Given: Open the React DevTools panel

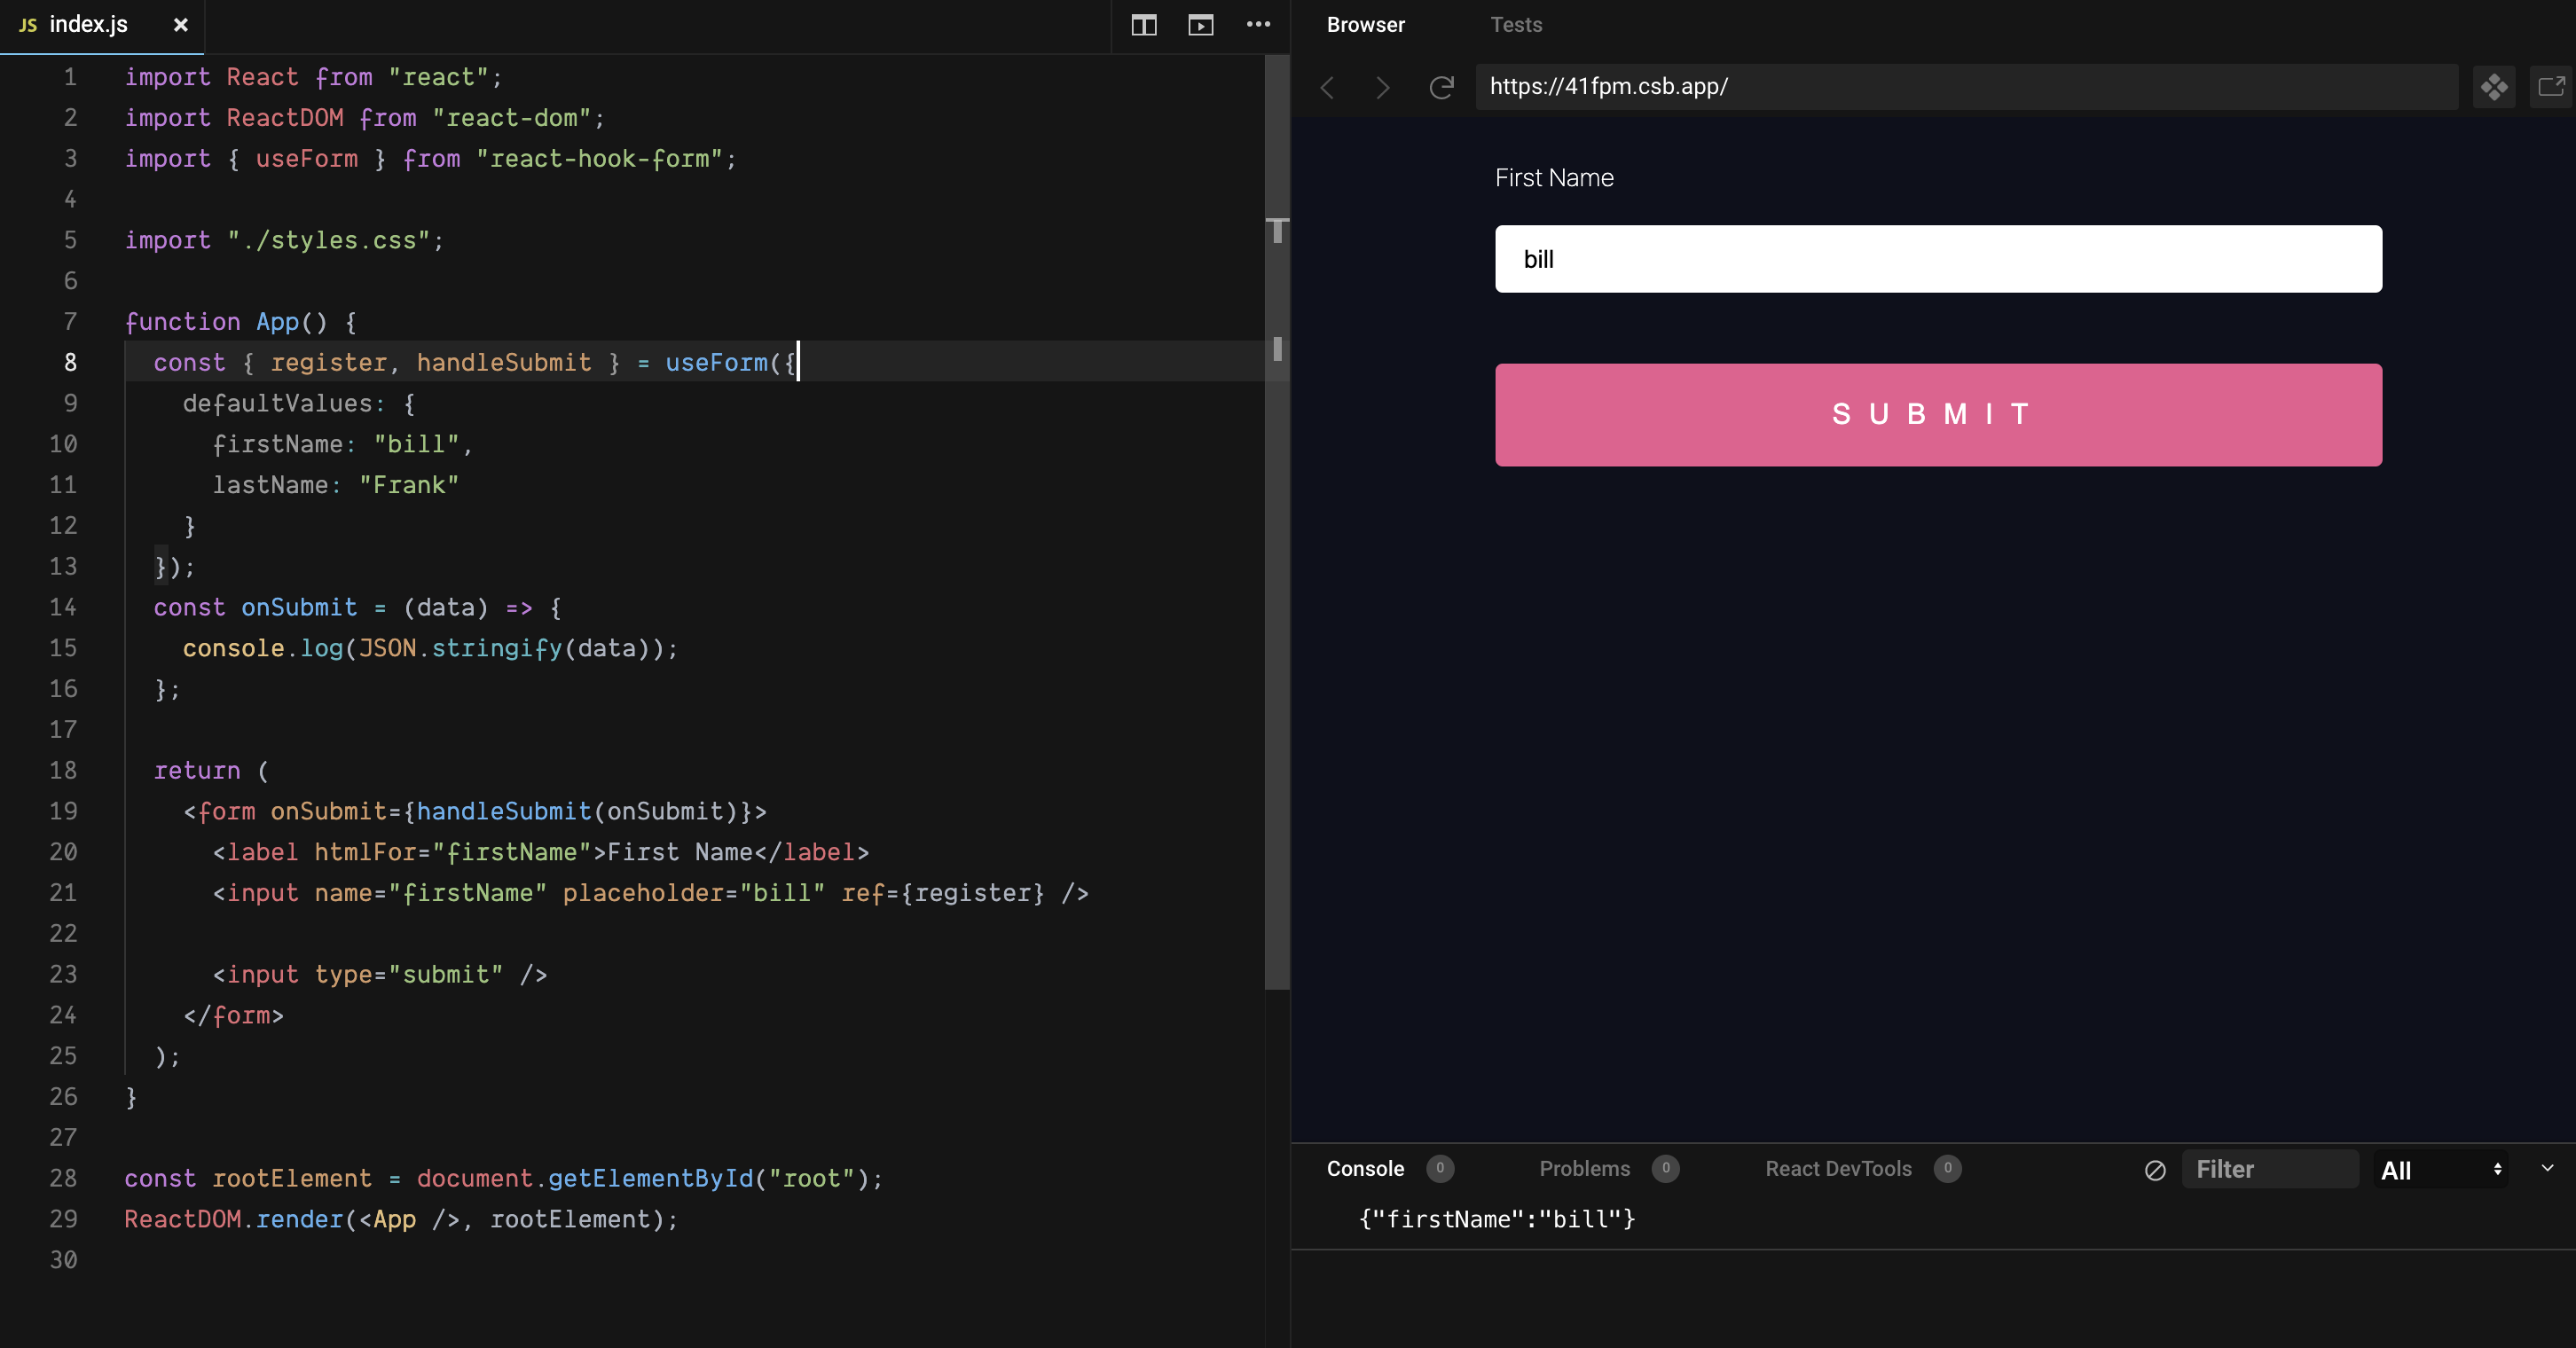Looking at the screenshot, I should pyautogui.click(x=1838, y=1169).
